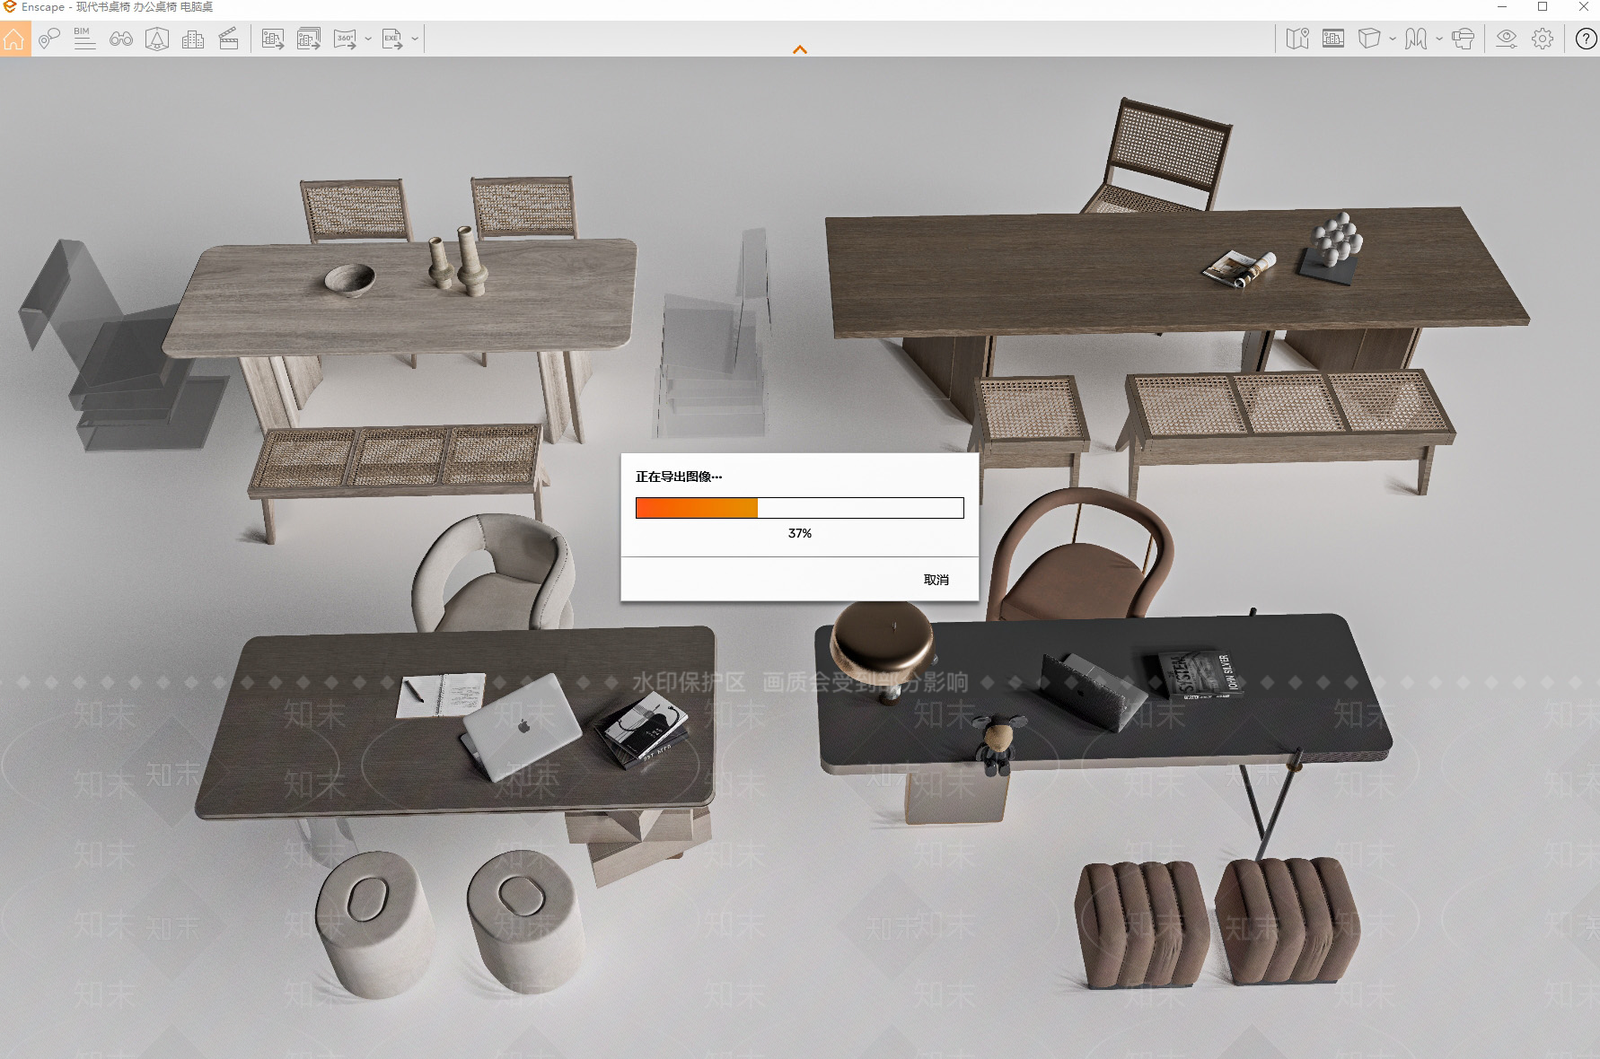Enable the VR headset mode

[x=1463, y=39]
